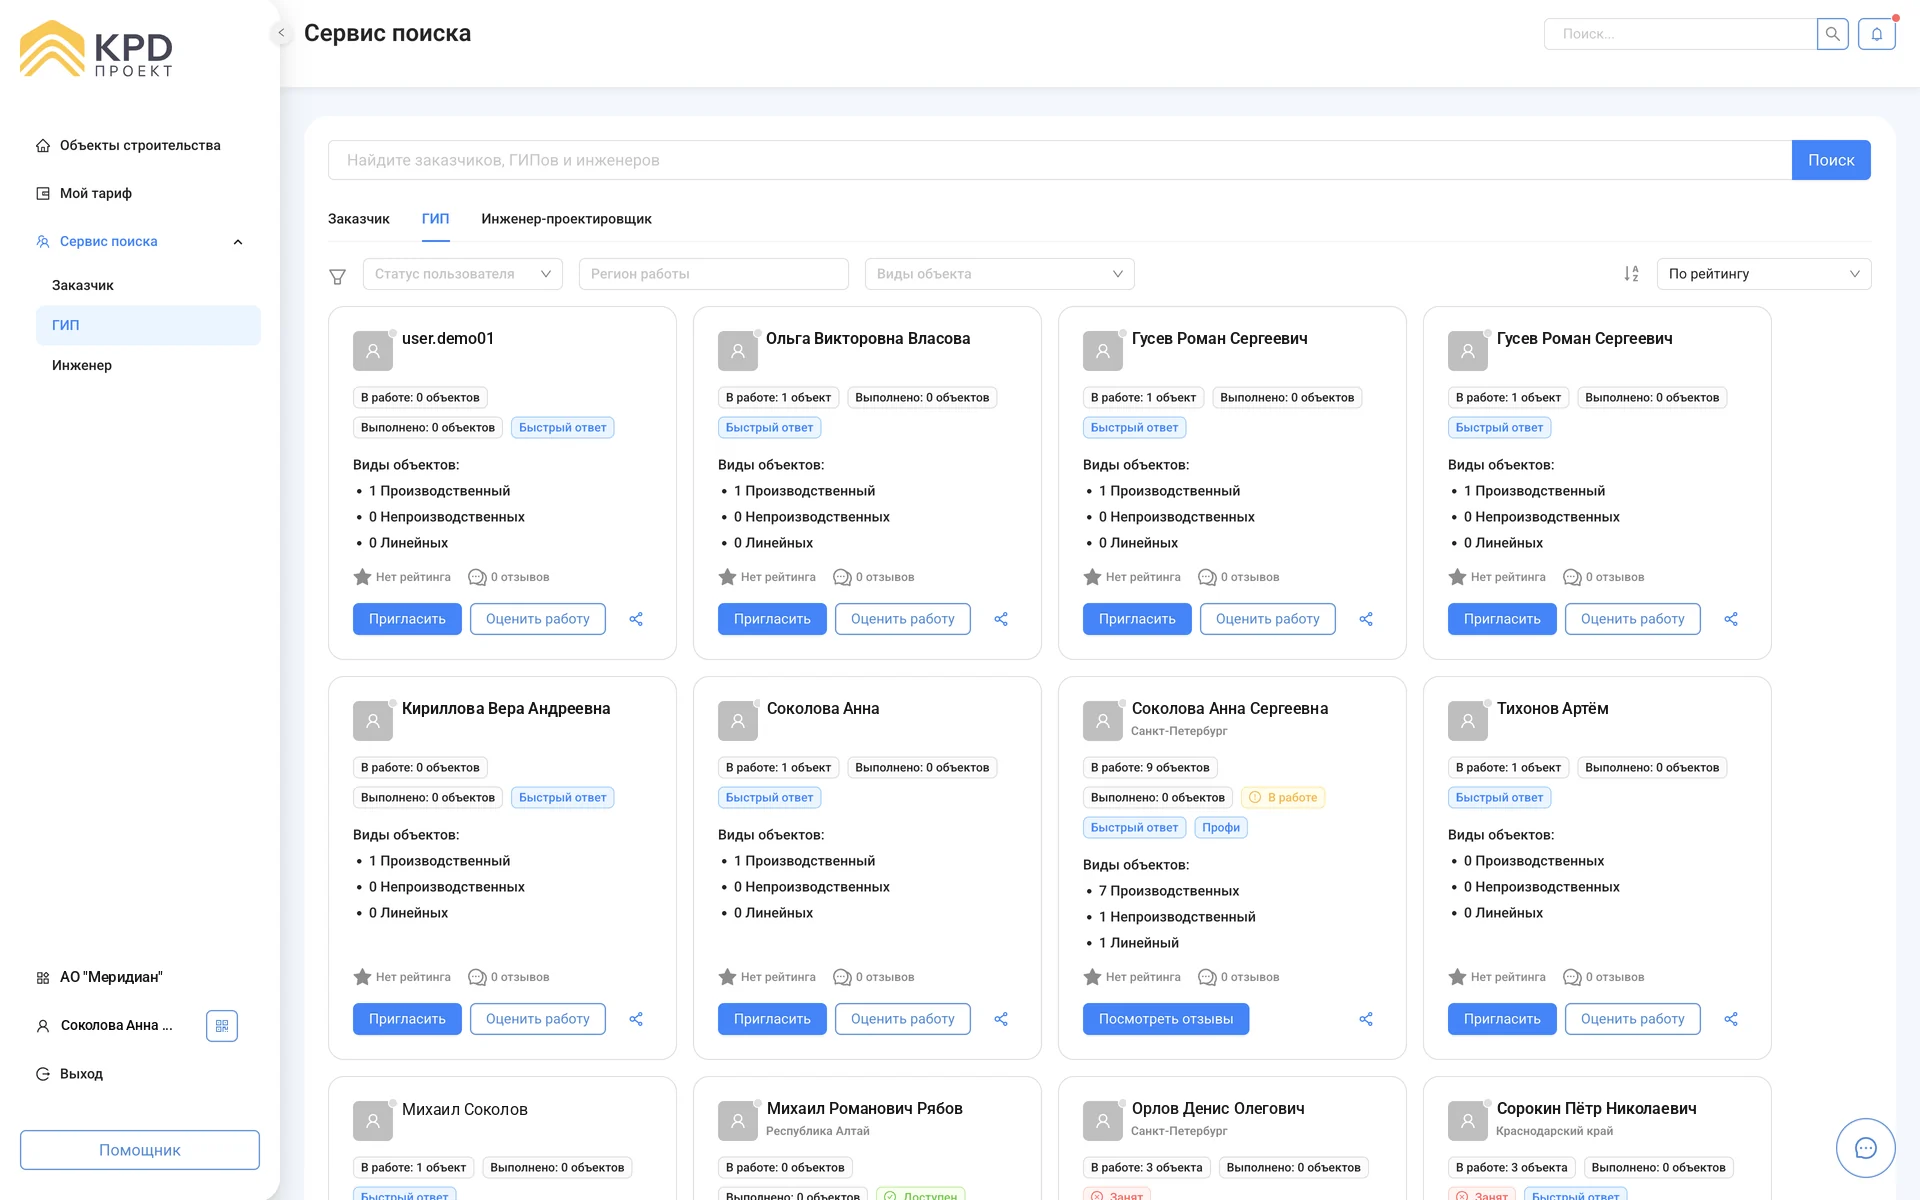Open Виды объекта dropdown

[x=1000, y=274]
